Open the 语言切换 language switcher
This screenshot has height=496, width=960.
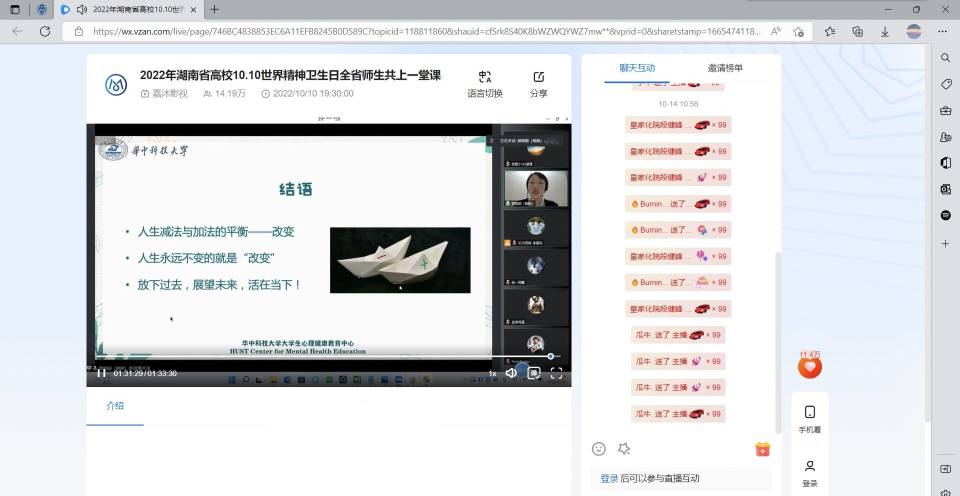coord(485,84)
